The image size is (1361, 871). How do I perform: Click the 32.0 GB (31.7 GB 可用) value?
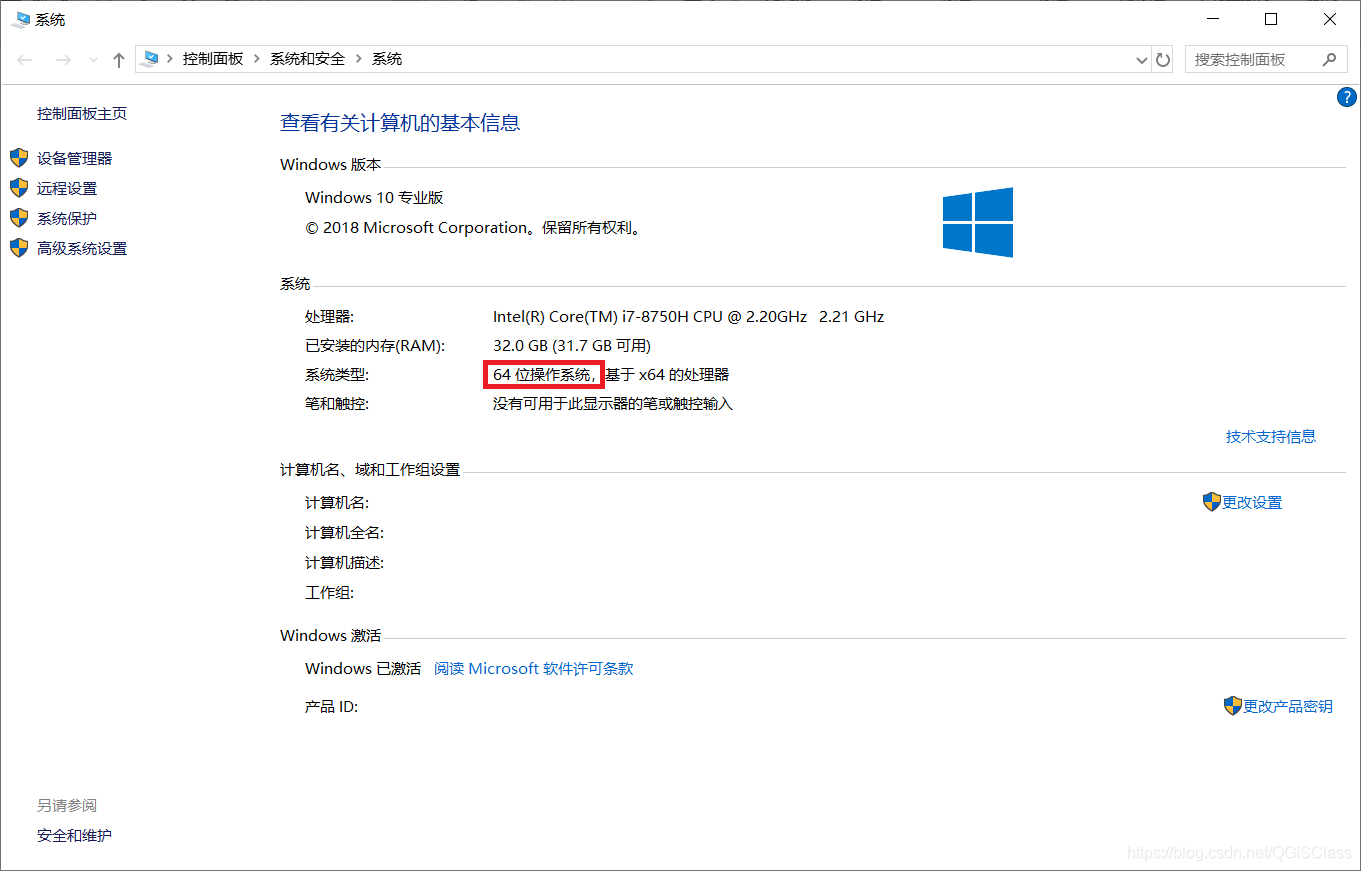[572, 345]
